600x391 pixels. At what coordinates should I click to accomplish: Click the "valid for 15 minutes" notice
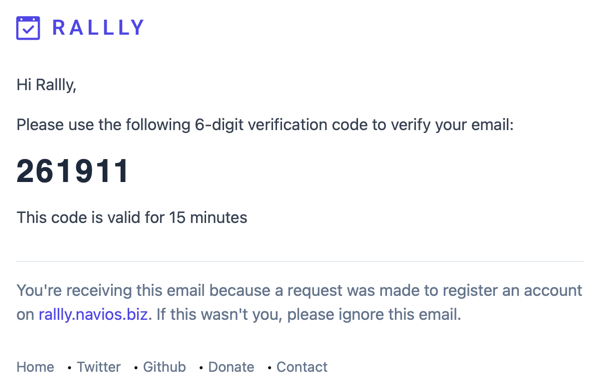(x=132, y=217)
